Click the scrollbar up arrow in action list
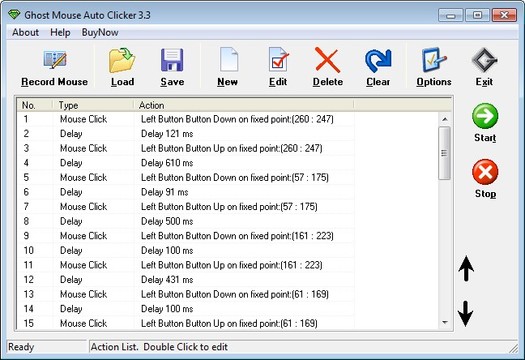 445,119
